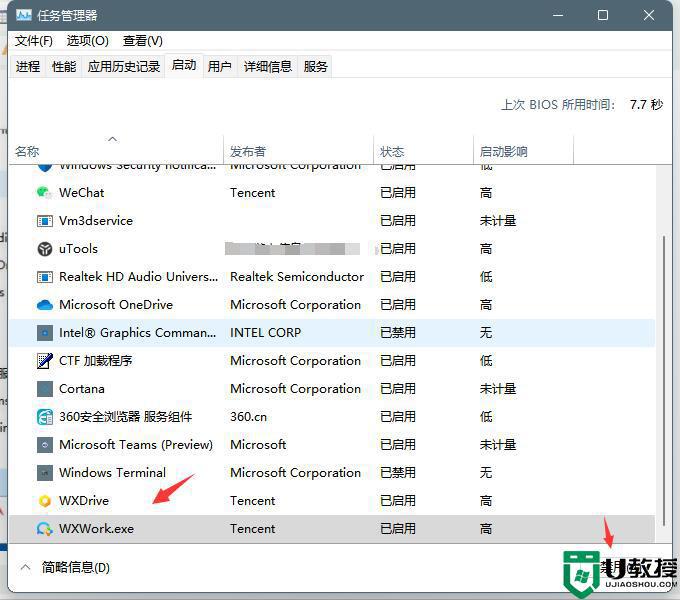The width and height of the screenshot is (680, 600).
Task: Minimize the Task Manager window
Action: click(558, 15)
